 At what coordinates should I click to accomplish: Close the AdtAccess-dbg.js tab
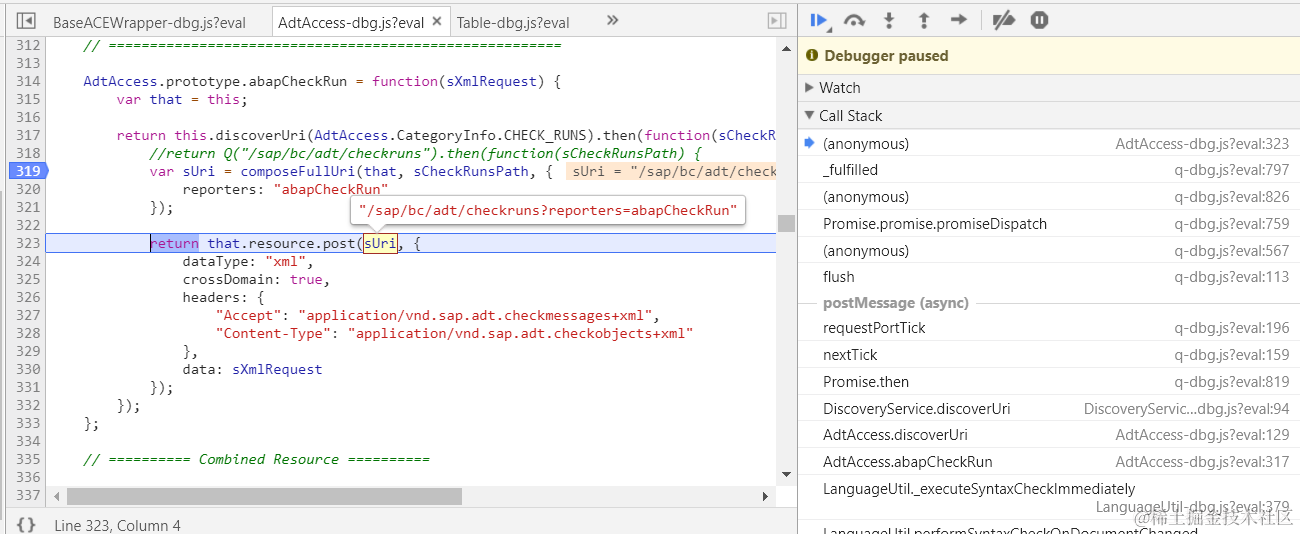coord(437,21)
